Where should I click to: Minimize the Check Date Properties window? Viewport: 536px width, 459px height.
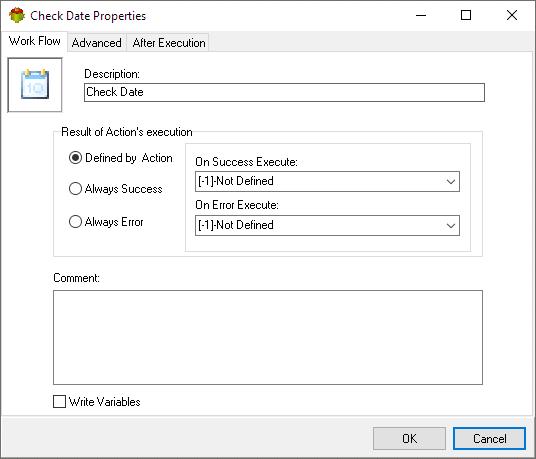coord(421,15)
